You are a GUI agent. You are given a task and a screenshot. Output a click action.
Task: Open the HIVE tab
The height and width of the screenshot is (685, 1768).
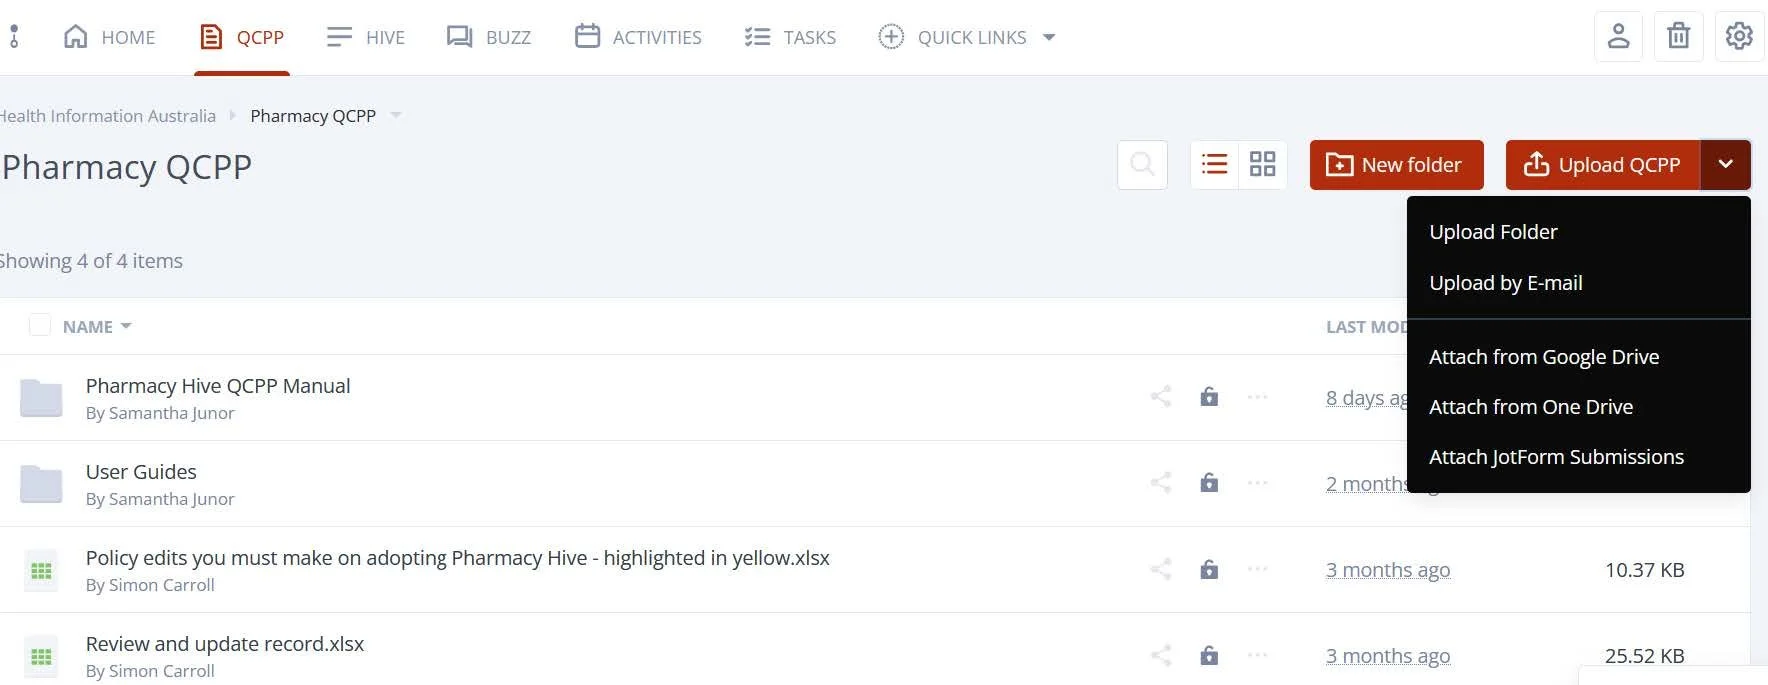click(x=365, y=37)
